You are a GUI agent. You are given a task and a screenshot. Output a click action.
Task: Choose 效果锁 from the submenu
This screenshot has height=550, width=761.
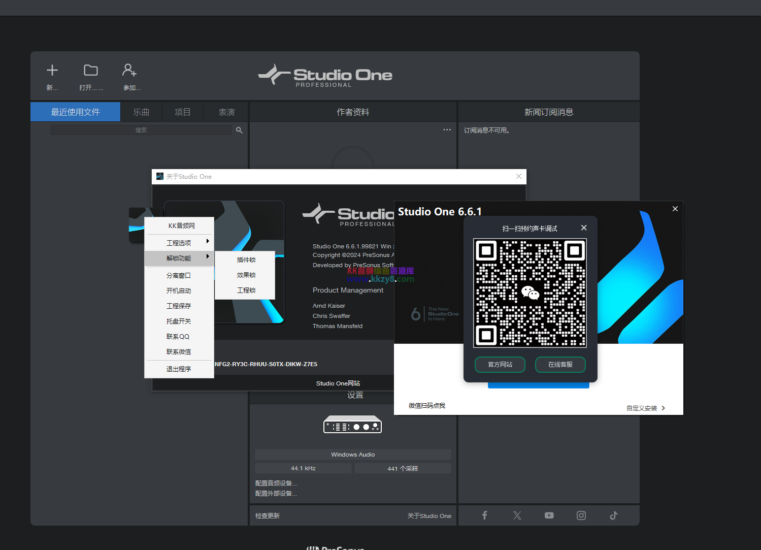click(246, 275)
